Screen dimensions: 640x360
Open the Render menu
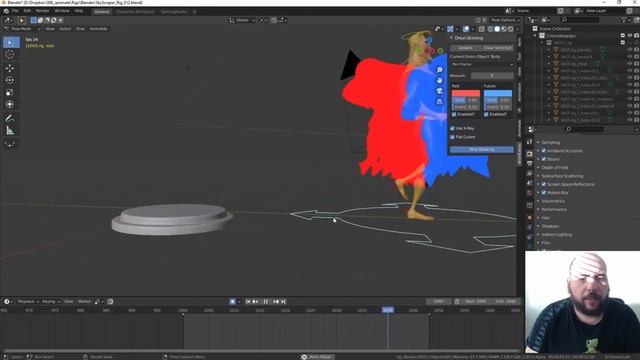pos(42,11)
